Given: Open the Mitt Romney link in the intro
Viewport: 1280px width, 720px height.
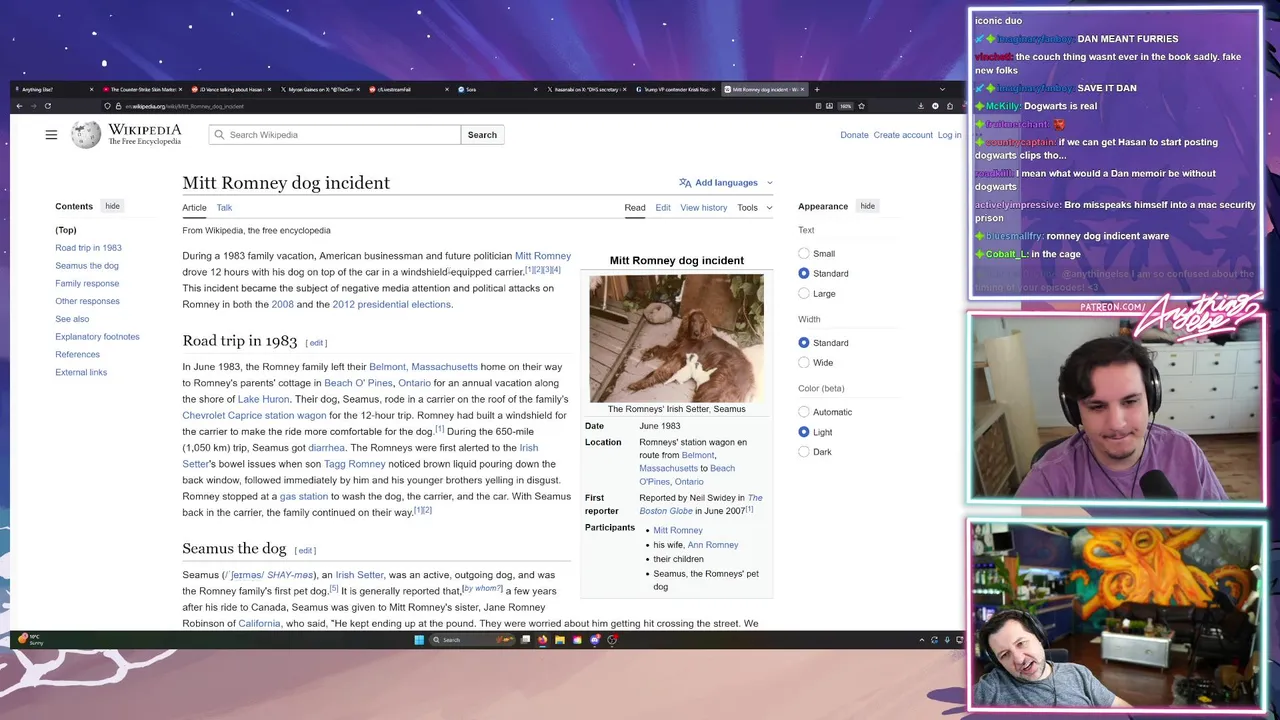Looking at the screenshot, I should pyautogui.click(x=543, y=256).
